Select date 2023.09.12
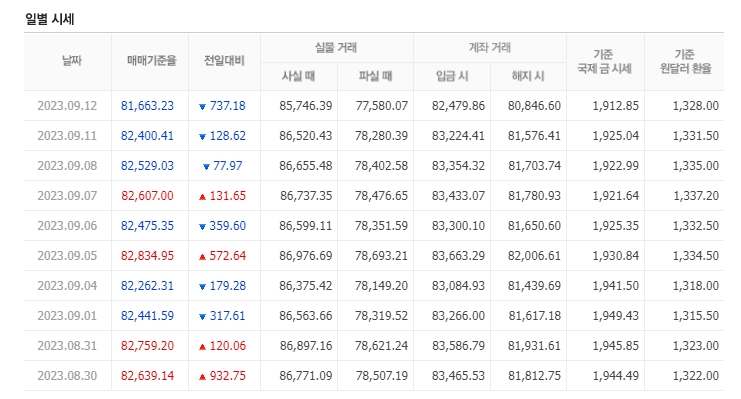The height and width of the screenshot is (399, 741). click(67, 105)
